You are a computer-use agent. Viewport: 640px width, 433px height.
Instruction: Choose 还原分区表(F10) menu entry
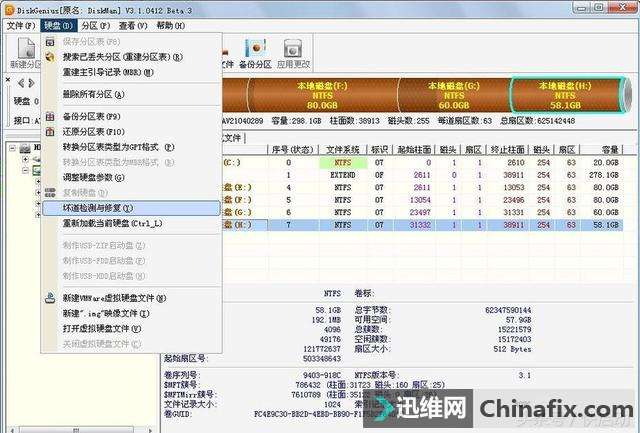93,132
